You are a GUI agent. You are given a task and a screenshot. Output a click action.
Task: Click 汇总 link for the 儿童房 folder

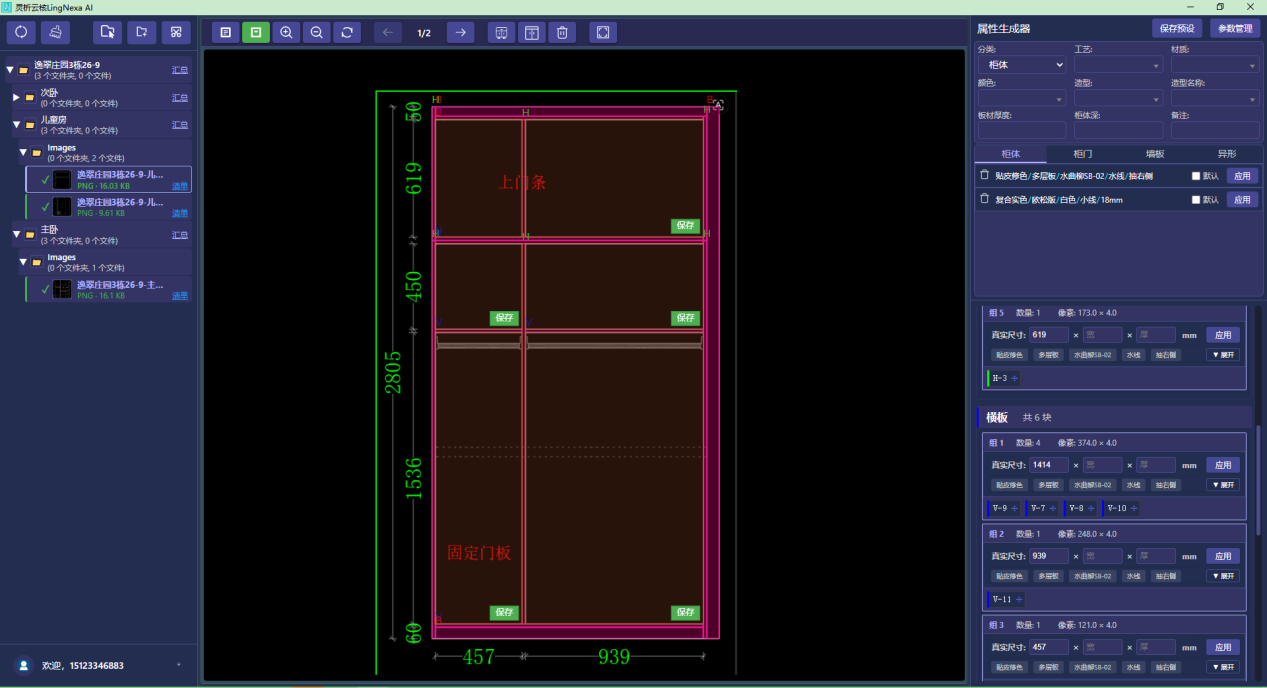coord(180,125)
